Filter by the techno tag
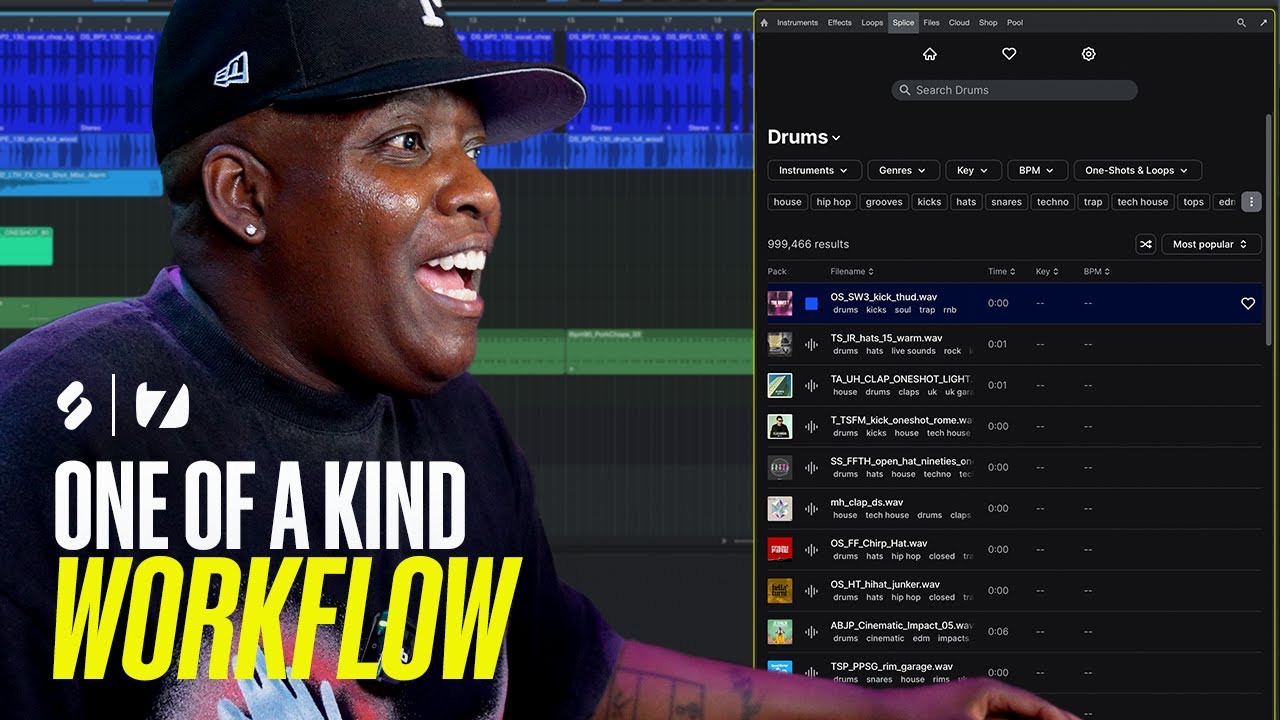Image resolution: width=1280 pixels, height=720 pixels. tap(1053, 202)
